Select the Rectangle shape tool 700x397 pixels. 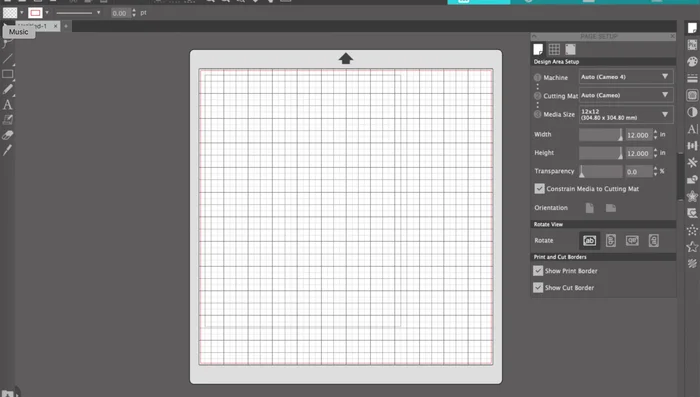click(x=8, y=74)
